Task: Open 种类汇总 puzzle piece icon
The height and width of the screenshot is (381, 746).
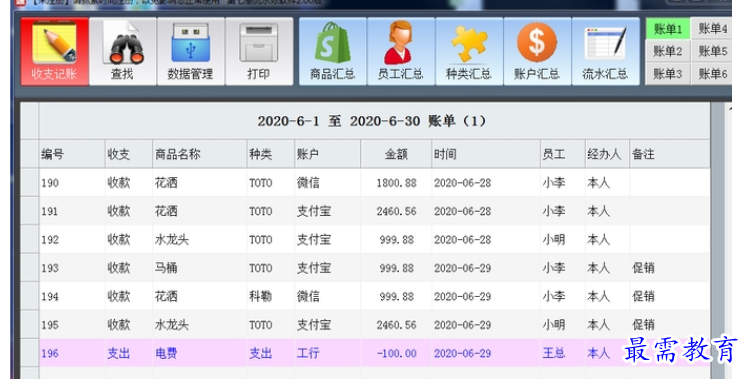Action: 469,51
